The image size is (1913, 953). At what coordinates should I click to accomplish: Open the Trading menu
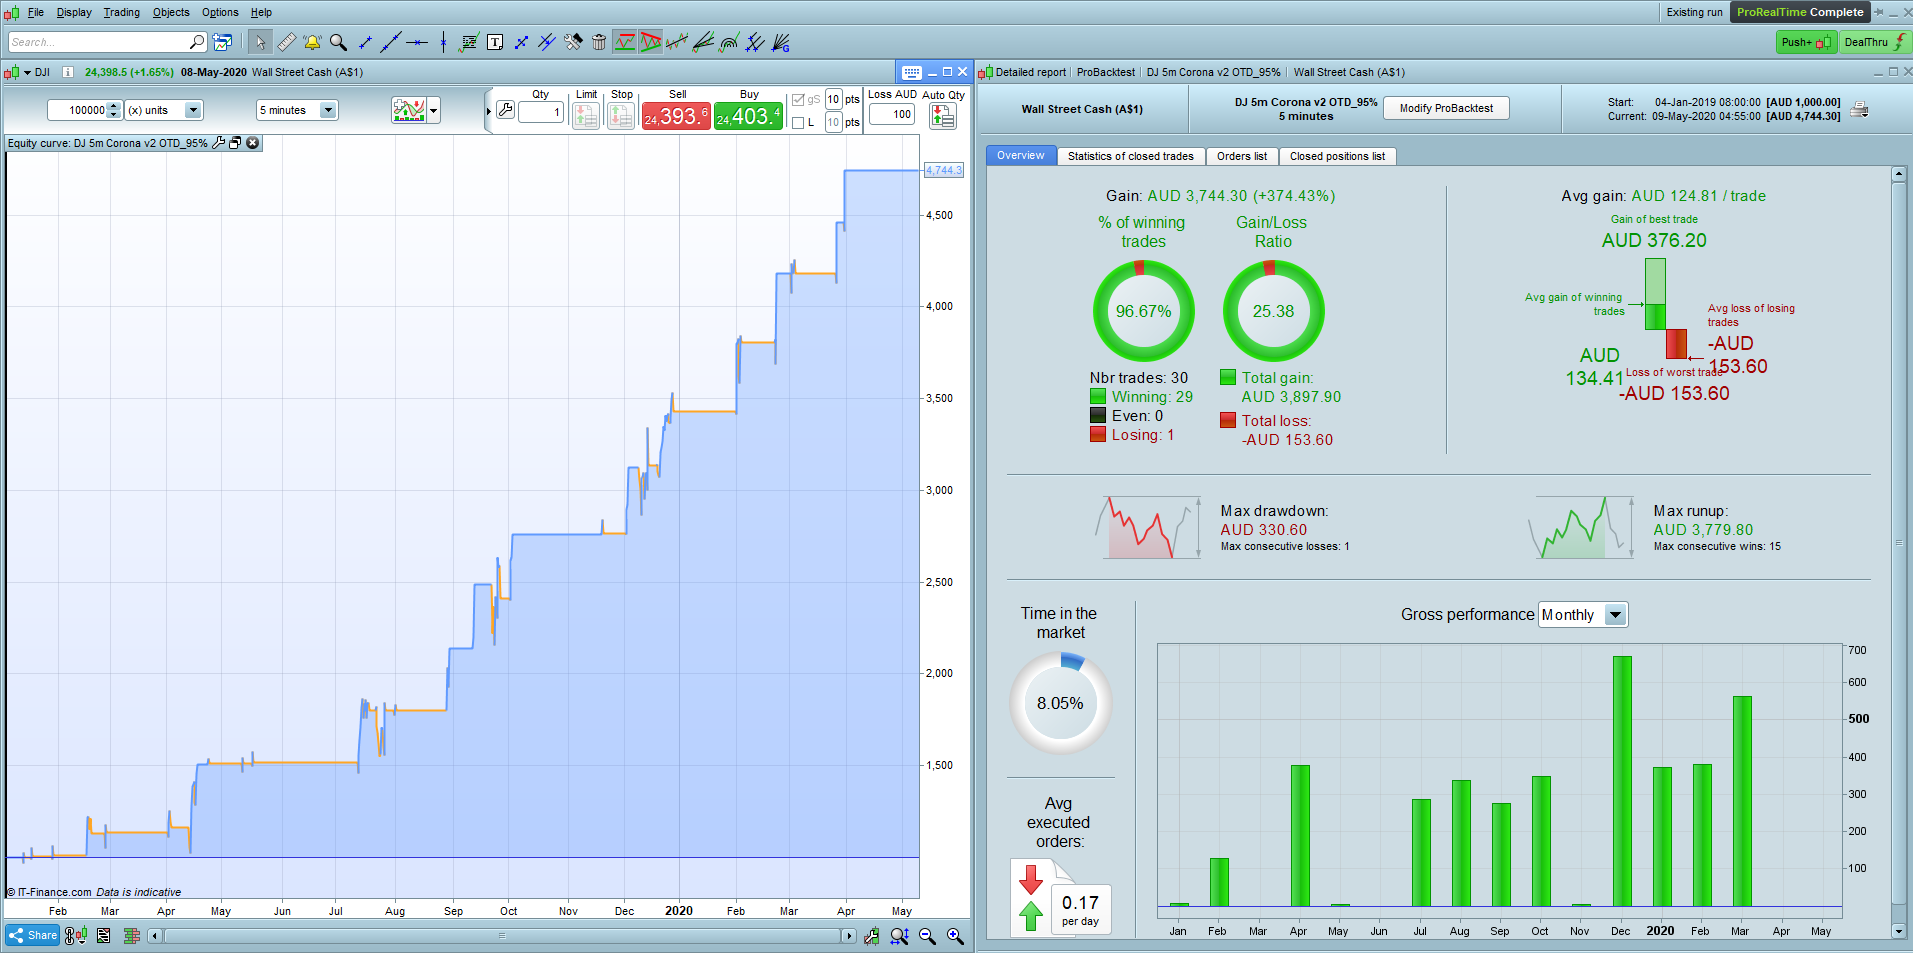click(x=122, y=12)
